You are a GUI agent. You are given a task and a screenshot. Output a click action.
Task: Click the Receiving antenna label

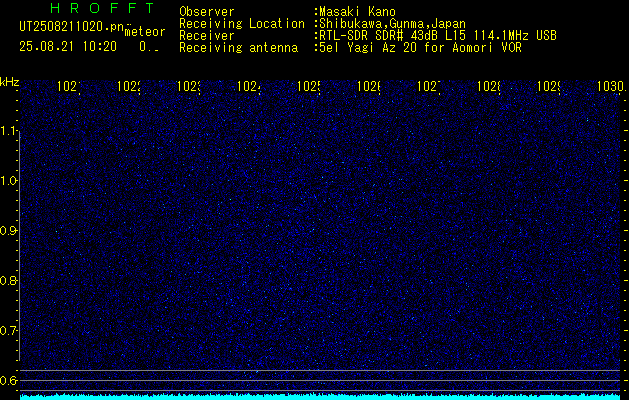238,48
